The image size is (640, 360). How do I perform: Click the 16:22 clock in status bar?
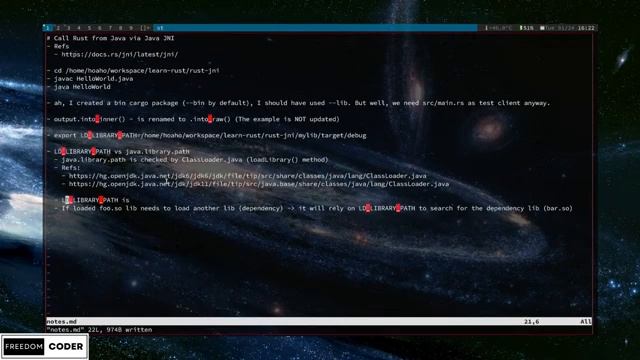click(x=586, y=28)
